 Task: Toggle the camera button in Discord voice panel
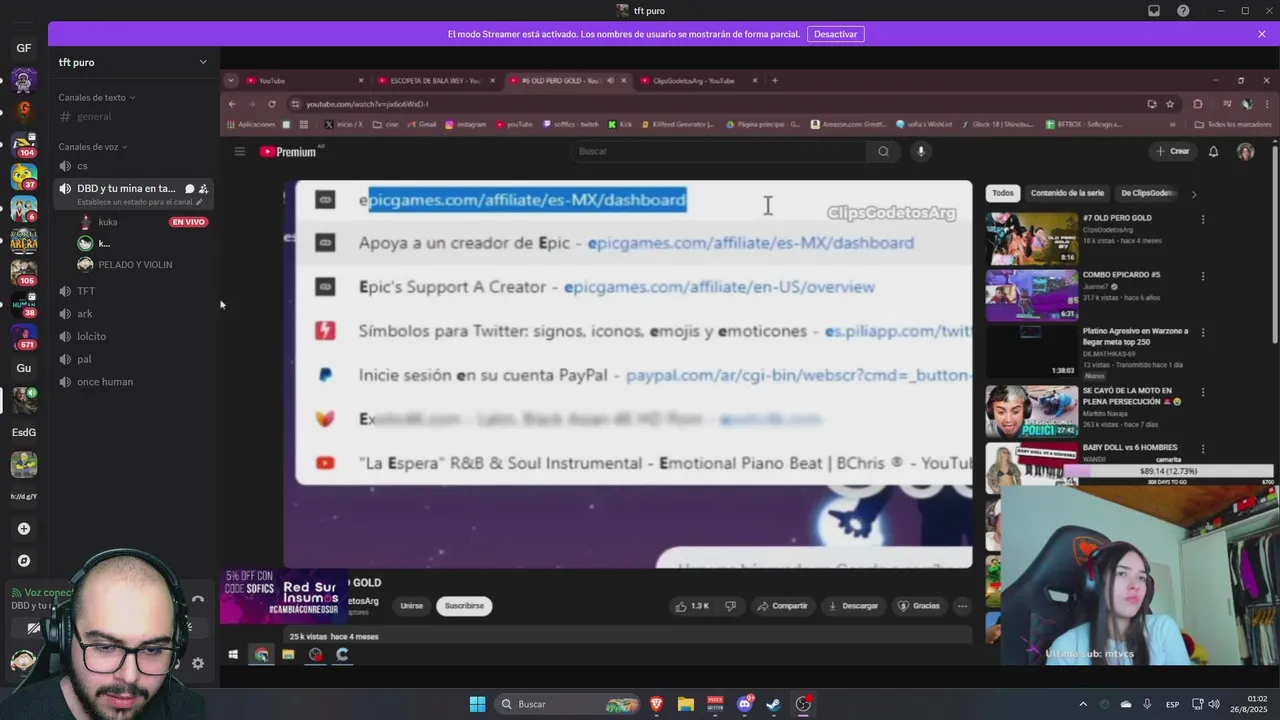(x=34, y=628)
